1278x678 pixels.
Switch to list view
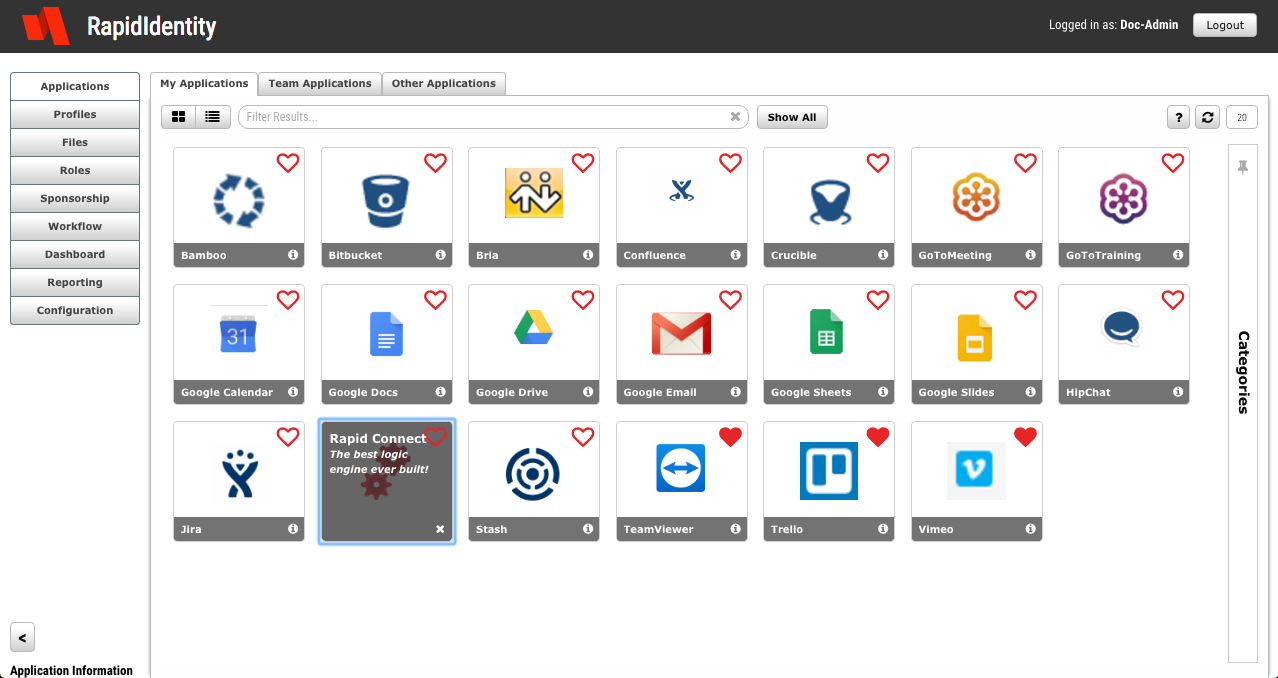(212, 117)
